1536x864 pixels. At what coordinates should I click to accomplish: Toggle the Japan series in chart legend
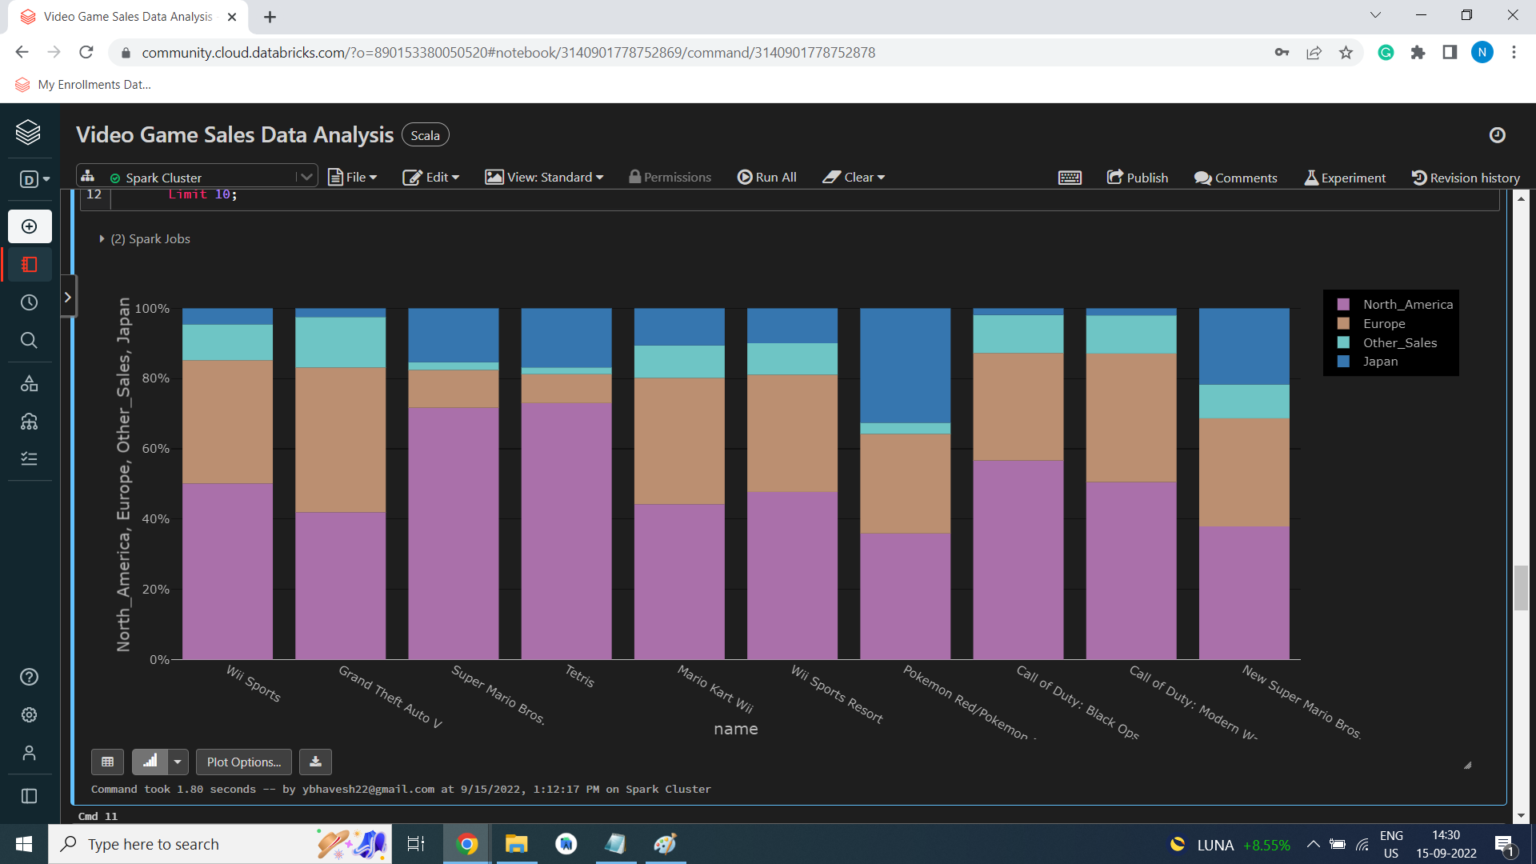click(x=1380, y=362)
